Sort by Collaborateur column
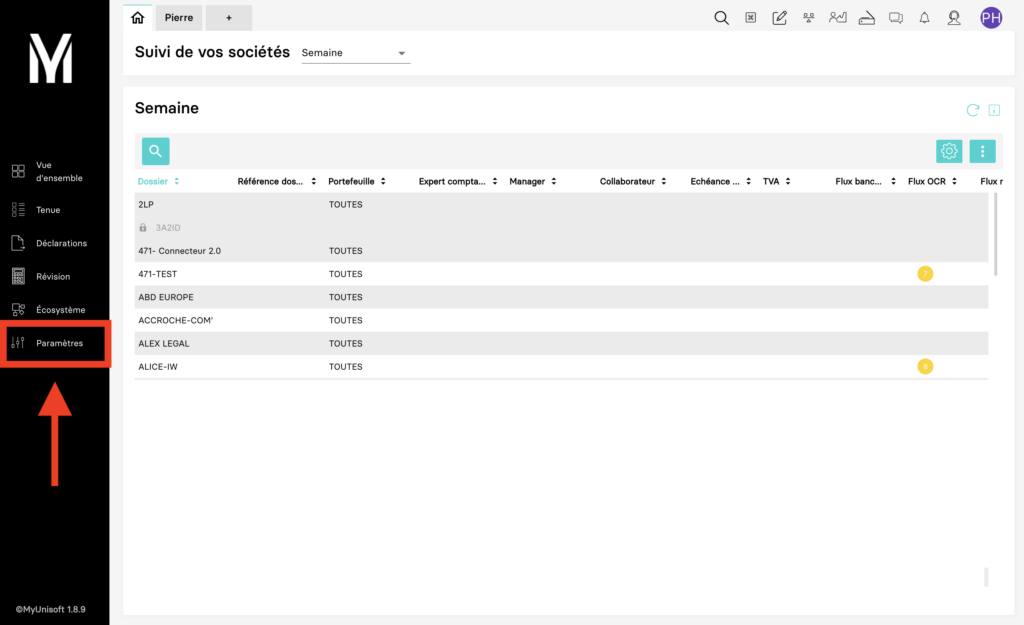Image resolution: width=1024 pixels, height=625 pixels. click(632, 181)
